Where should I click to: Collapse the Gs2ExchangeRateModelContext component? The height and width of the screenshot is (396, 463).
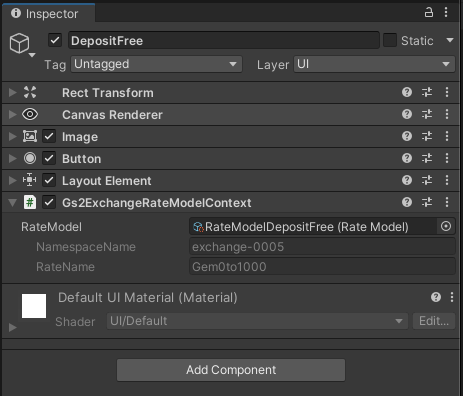pyautogui.click(x=13, y=203)
